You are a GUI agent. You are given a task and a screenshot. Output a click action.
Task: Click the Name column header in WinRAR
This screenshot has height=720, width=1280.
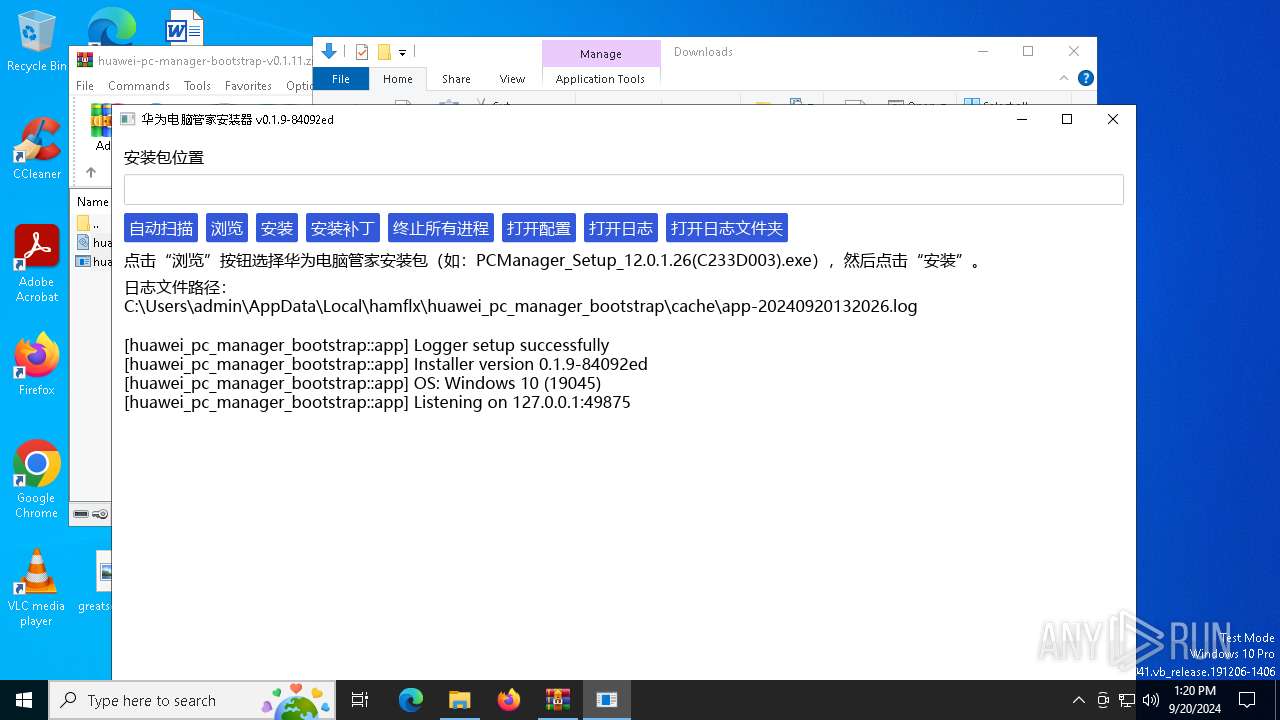(93, 202)
